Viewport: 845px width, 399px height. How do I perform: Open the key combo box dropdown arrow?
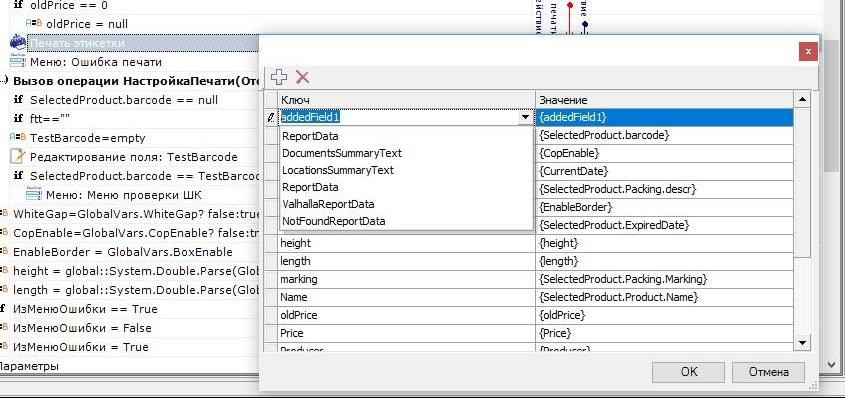(524, 117)
